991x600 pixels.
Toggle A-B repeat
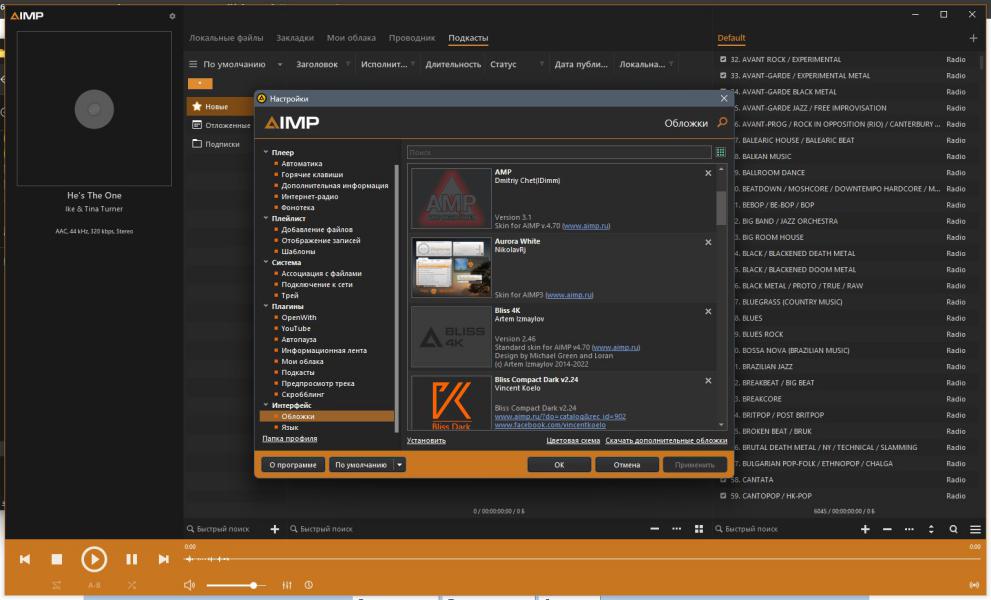pos(94,585)
